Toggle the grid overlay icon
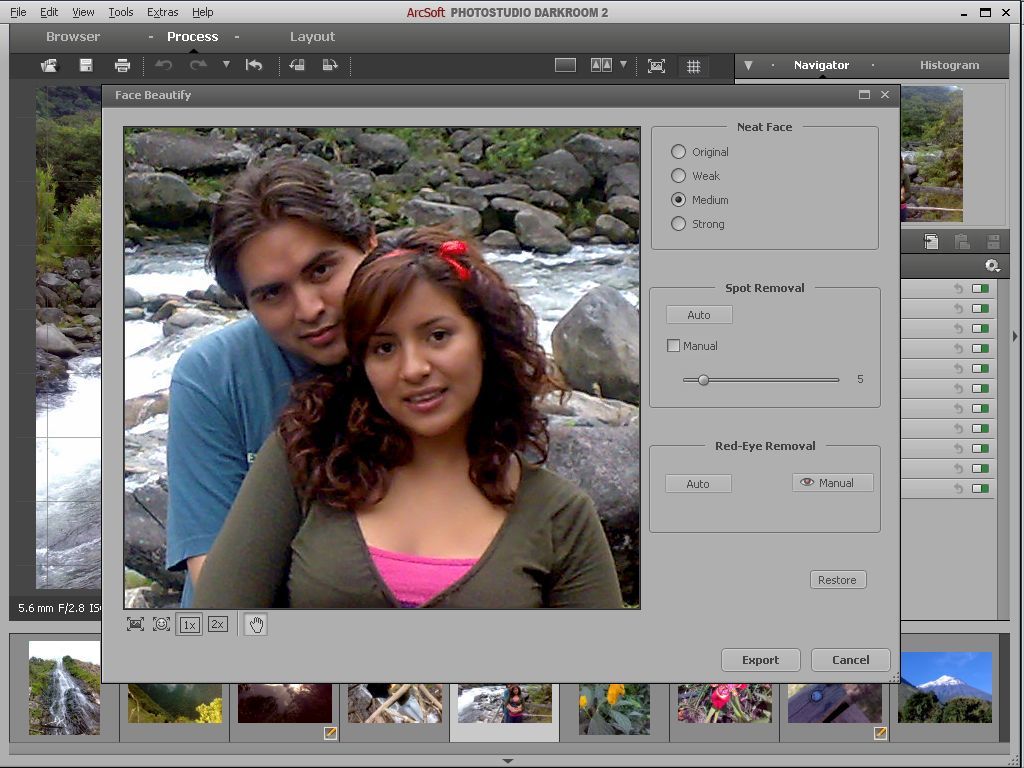Screen dimensions: 1024x768 point(692,66)
